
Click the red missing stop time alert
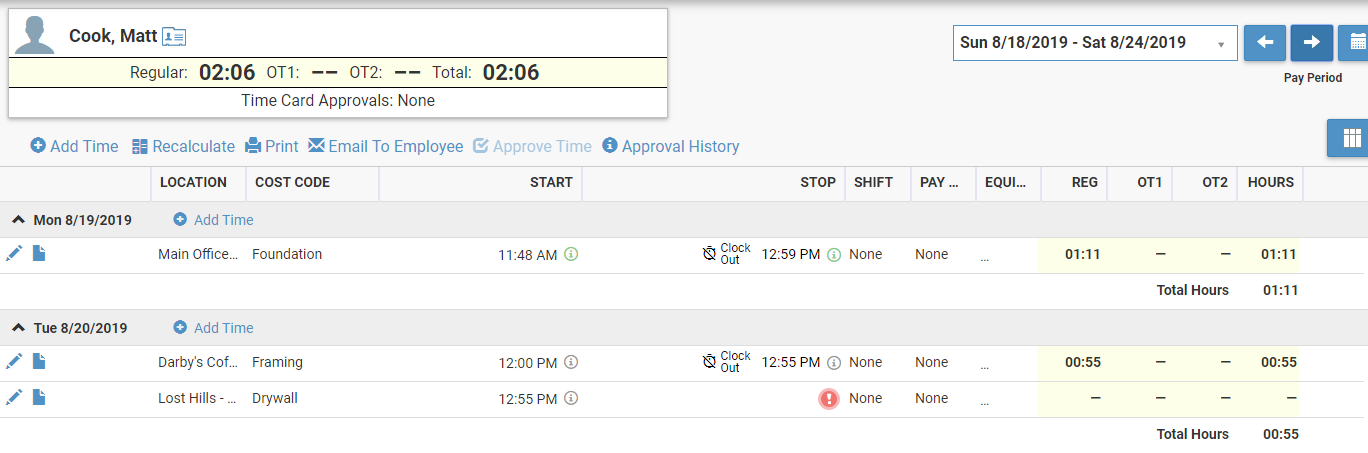tap(829, 398)
